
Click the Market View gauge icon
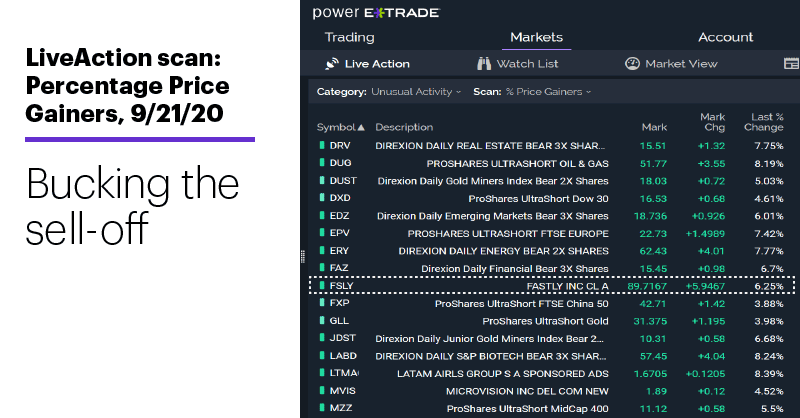pyautogui.click(x=632, y=64)
